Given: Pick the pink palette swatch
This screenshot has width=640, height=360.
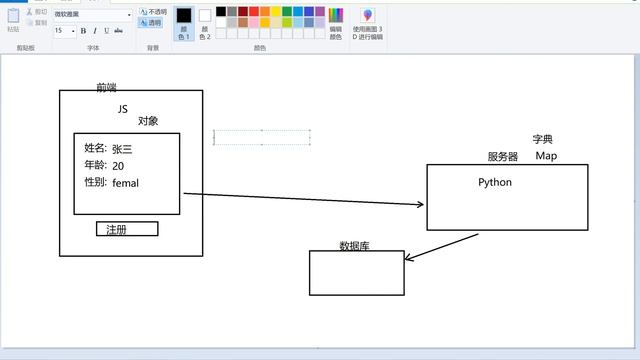Looking at the screenshot, I should (x=254, y=22).
